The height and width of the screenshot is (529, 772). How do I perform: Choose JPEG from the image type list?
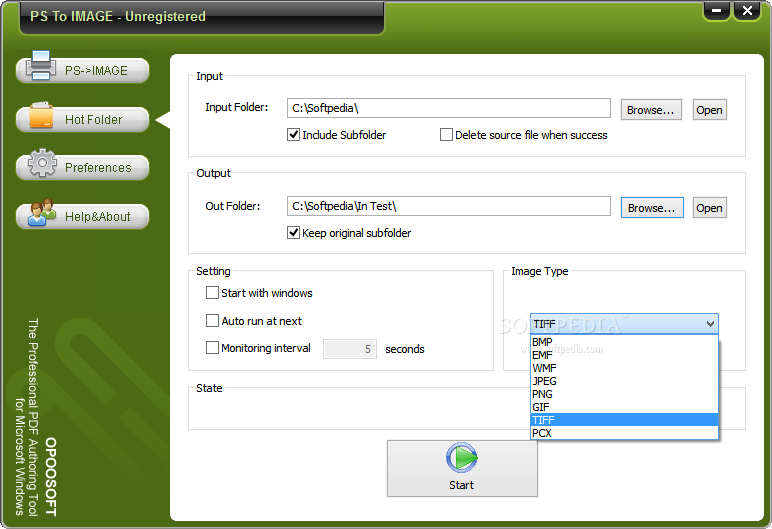(624, 381)
